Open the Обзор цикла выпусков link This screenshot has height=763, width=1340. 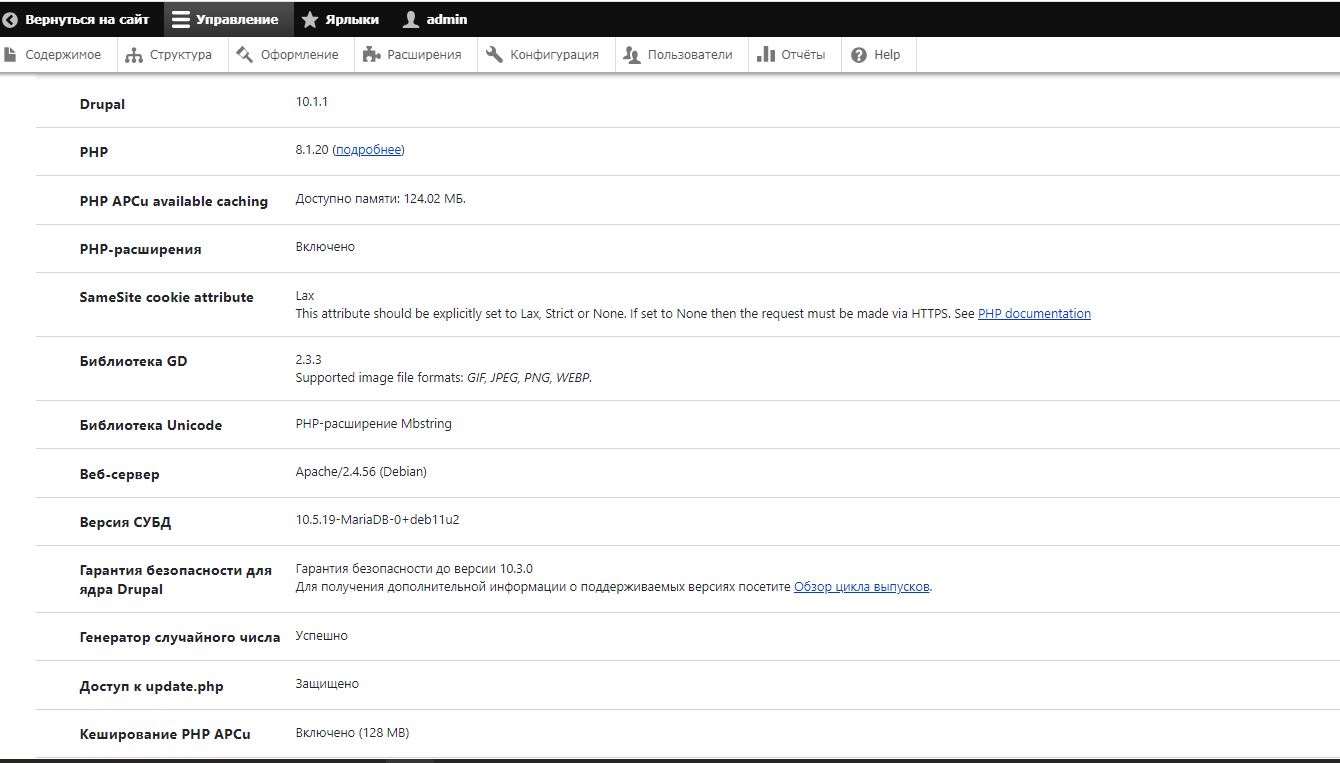(x=861, y=587)
